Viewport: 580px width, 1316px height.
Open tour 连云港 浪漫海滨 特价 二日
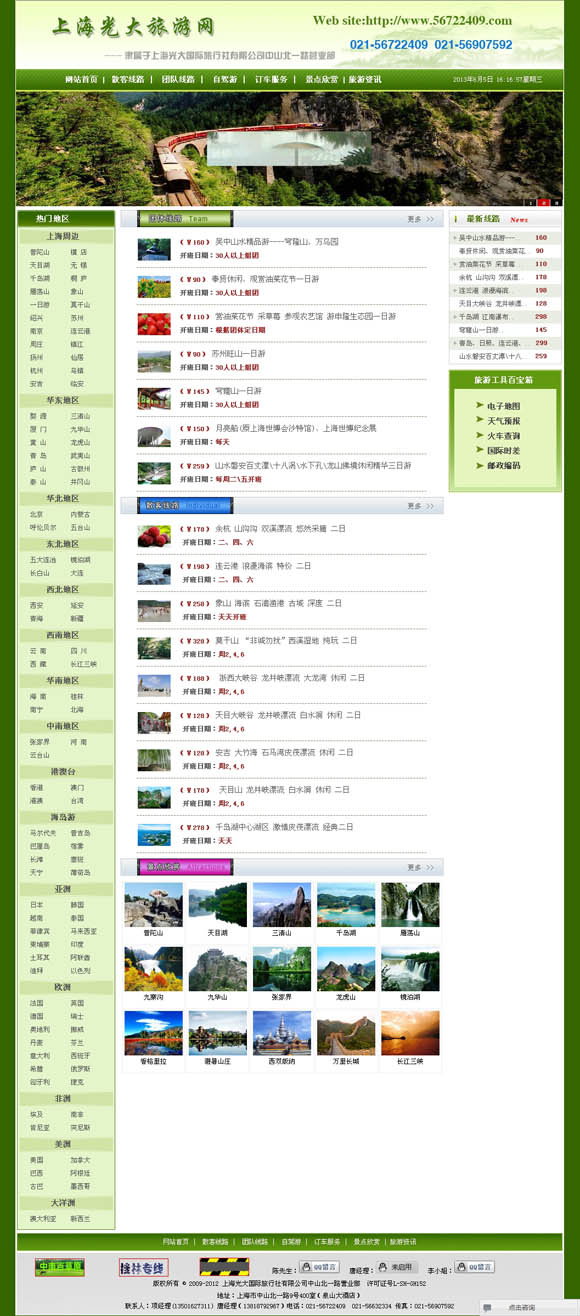(x=264, y=566)
